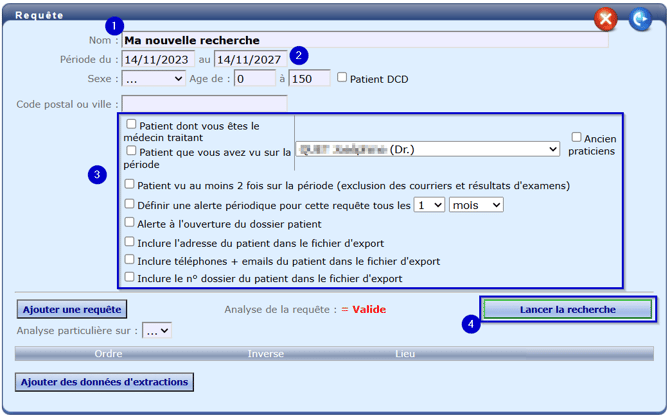670x418 pixels.
Task: Tick 'Ancien praticiens' checkbox
Action: click(576, 137)
